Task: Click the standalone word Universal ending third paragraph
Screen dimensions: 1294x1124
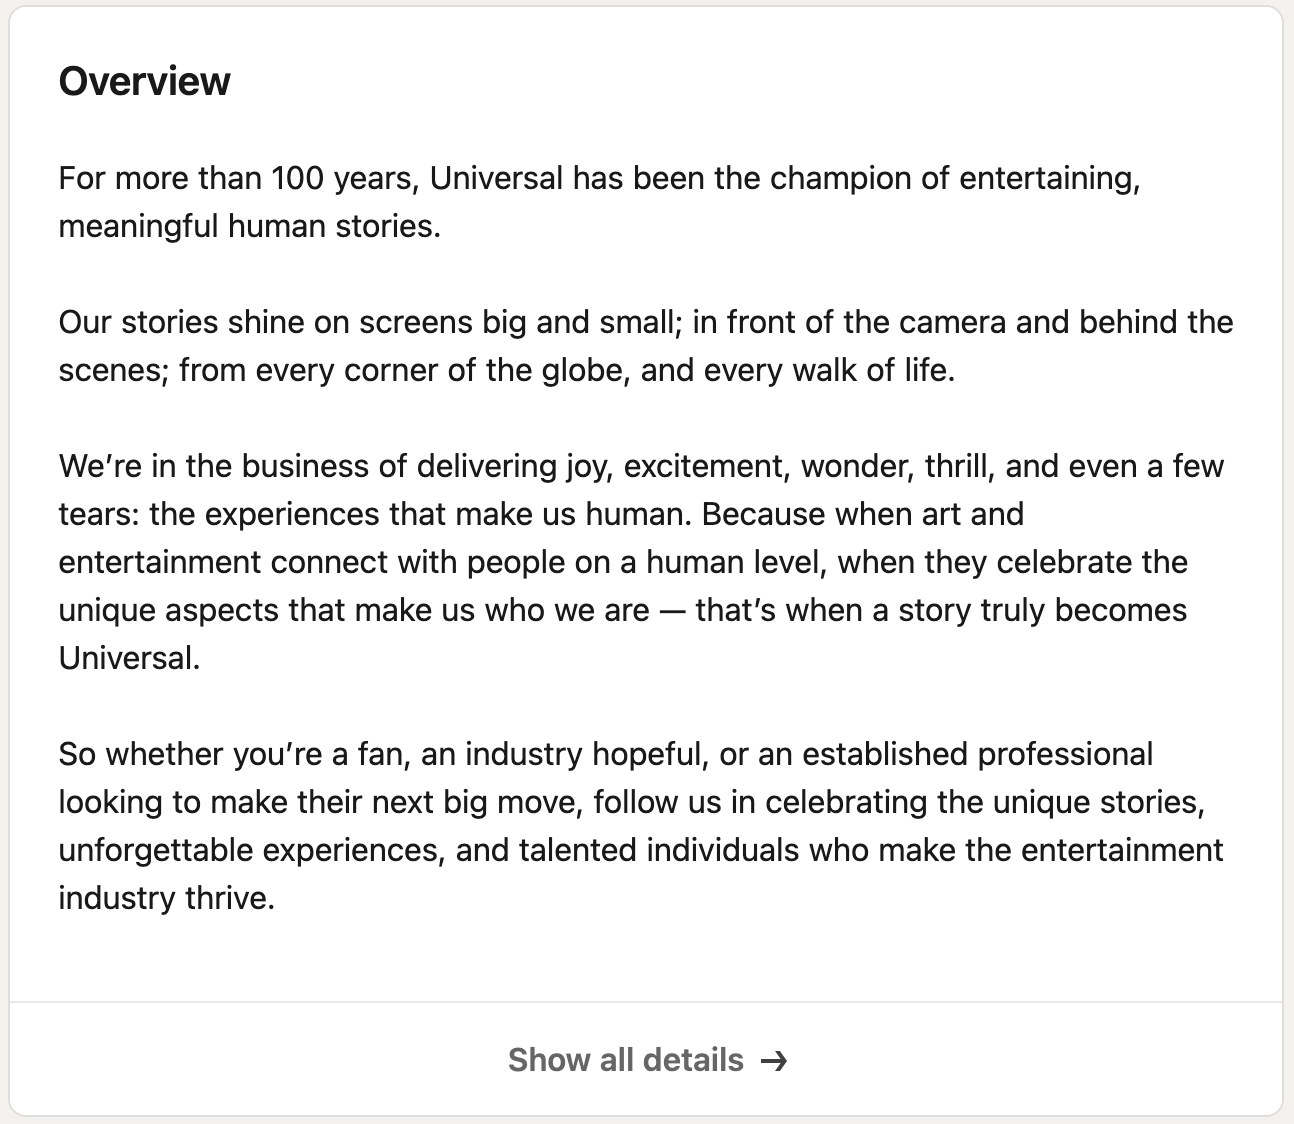Action: pyautogui.click(x=129, y=658)
